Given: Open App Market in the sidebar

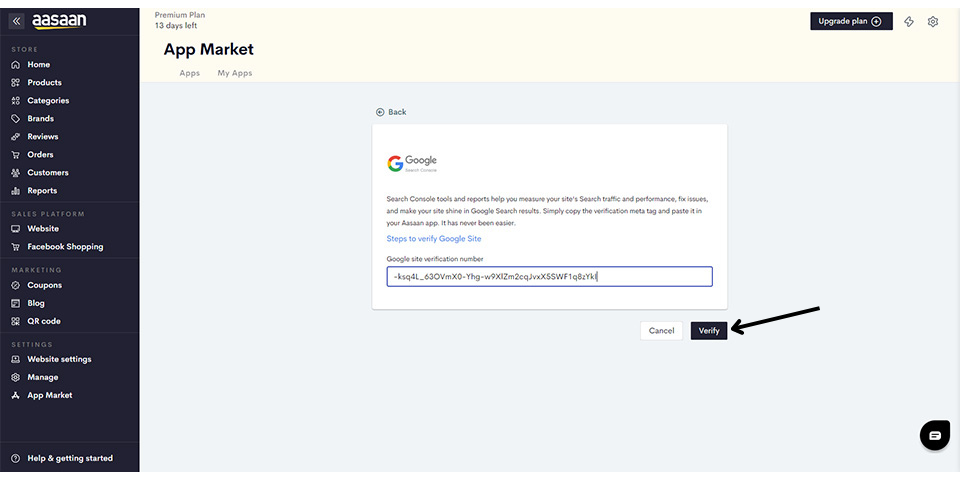Looking at the screenshot, I should click(50, 396).
